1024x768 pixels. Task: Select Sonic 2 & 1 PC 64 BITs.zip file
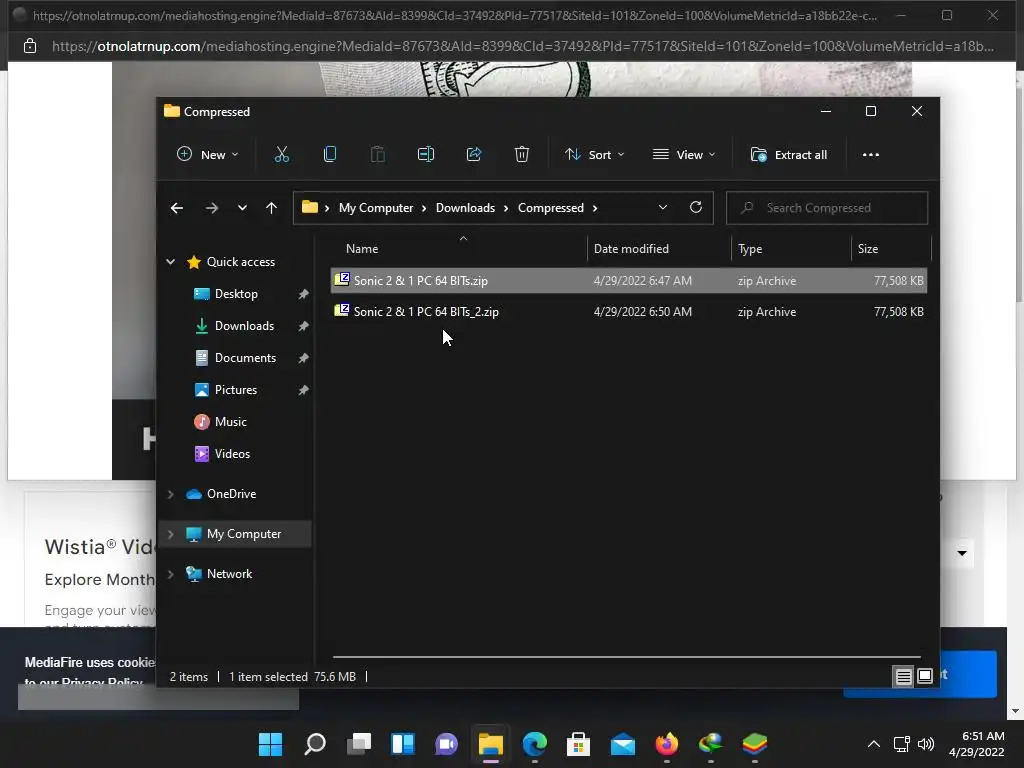click(629, 281)
